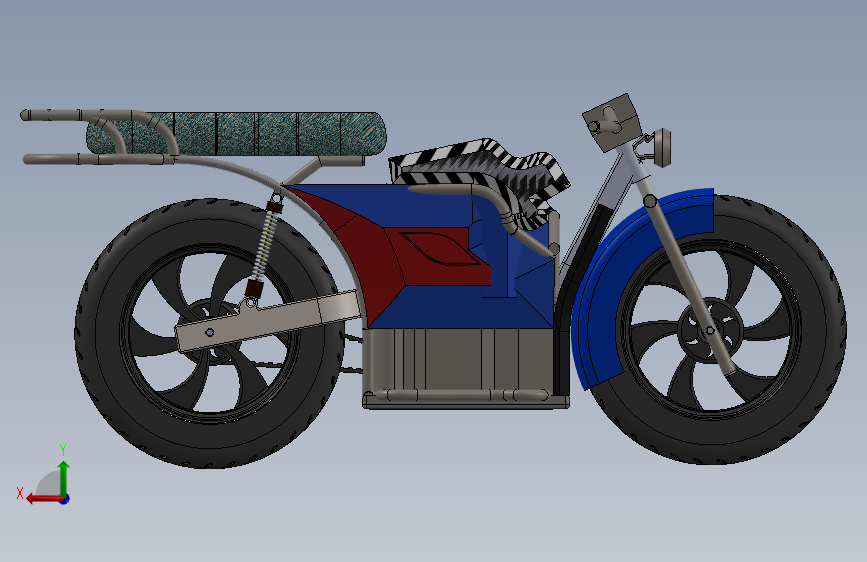Image resolution: width=867 pixels, height=562 pixels.
Task: Click the green Y axis arrow of triad
Action: click(x=64, y=478)
